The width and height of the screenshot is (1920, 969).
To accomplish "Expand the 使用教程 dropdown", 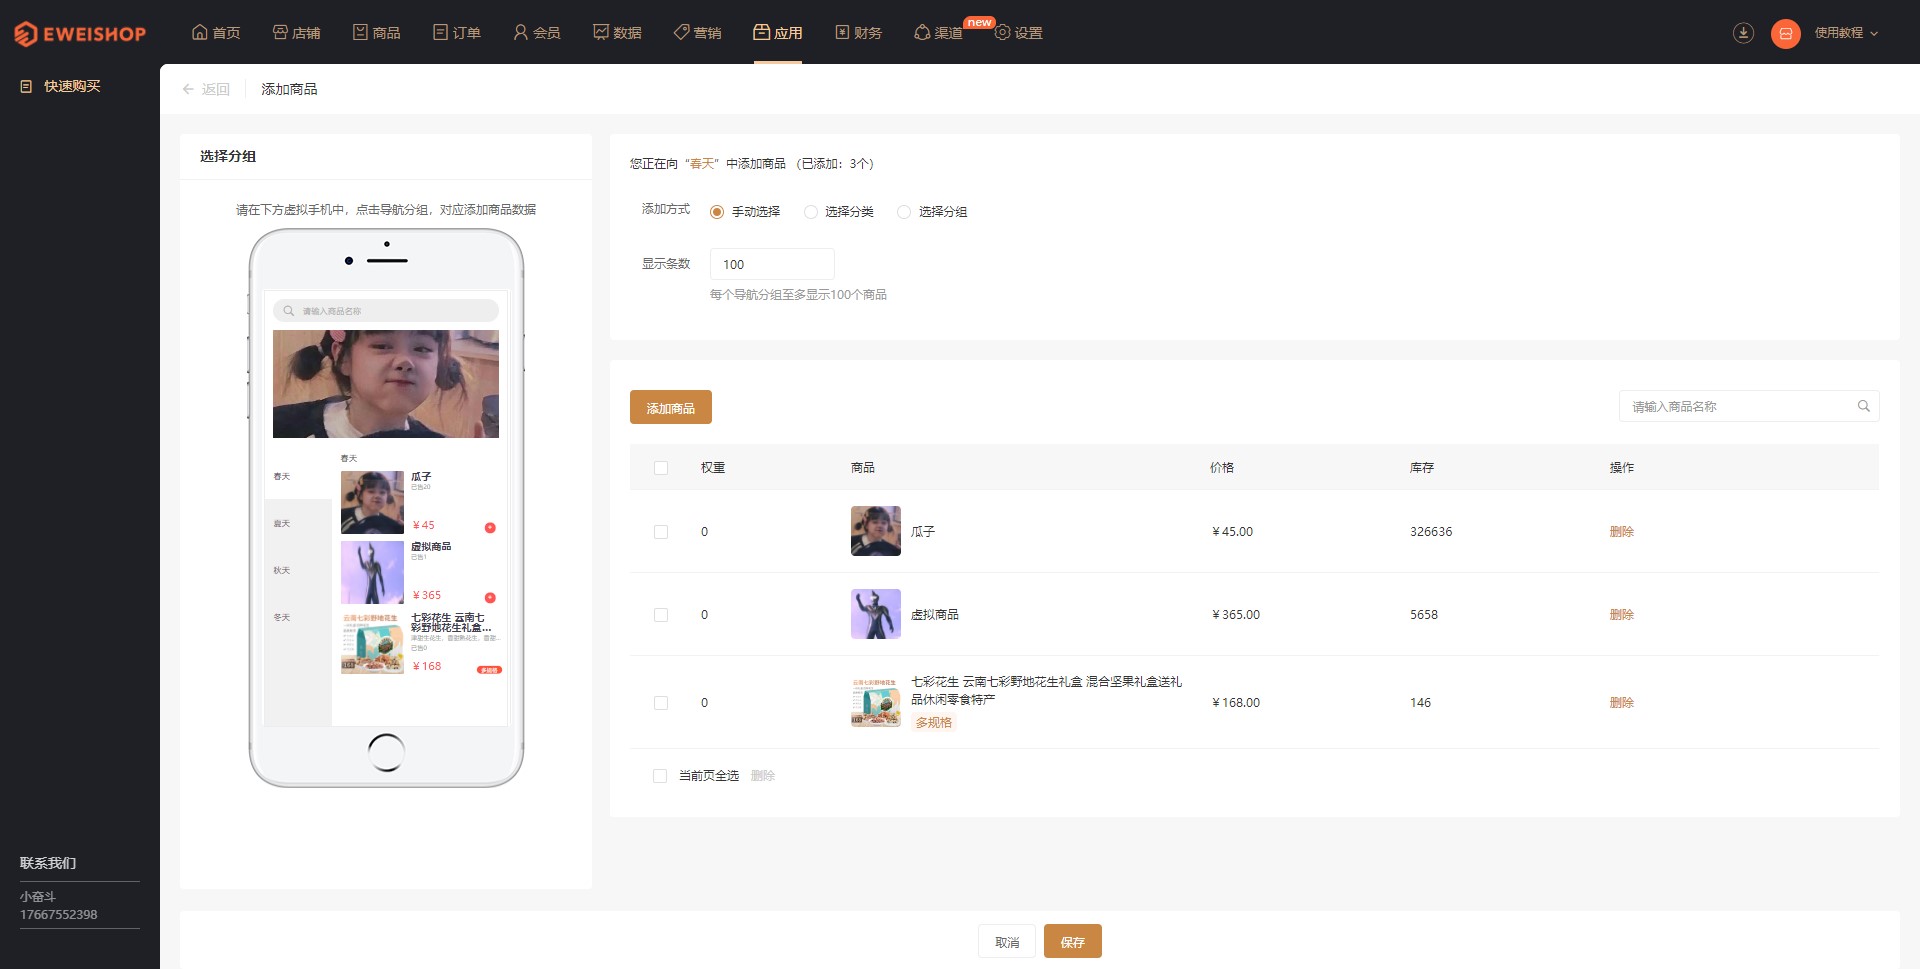I will (1846, 33).
